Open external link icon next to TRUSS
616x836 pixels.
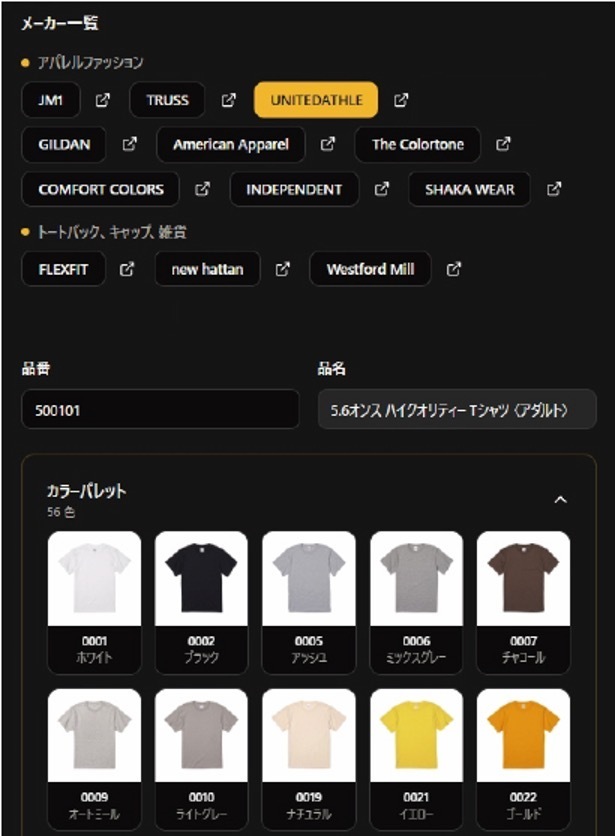click(229, 100)
